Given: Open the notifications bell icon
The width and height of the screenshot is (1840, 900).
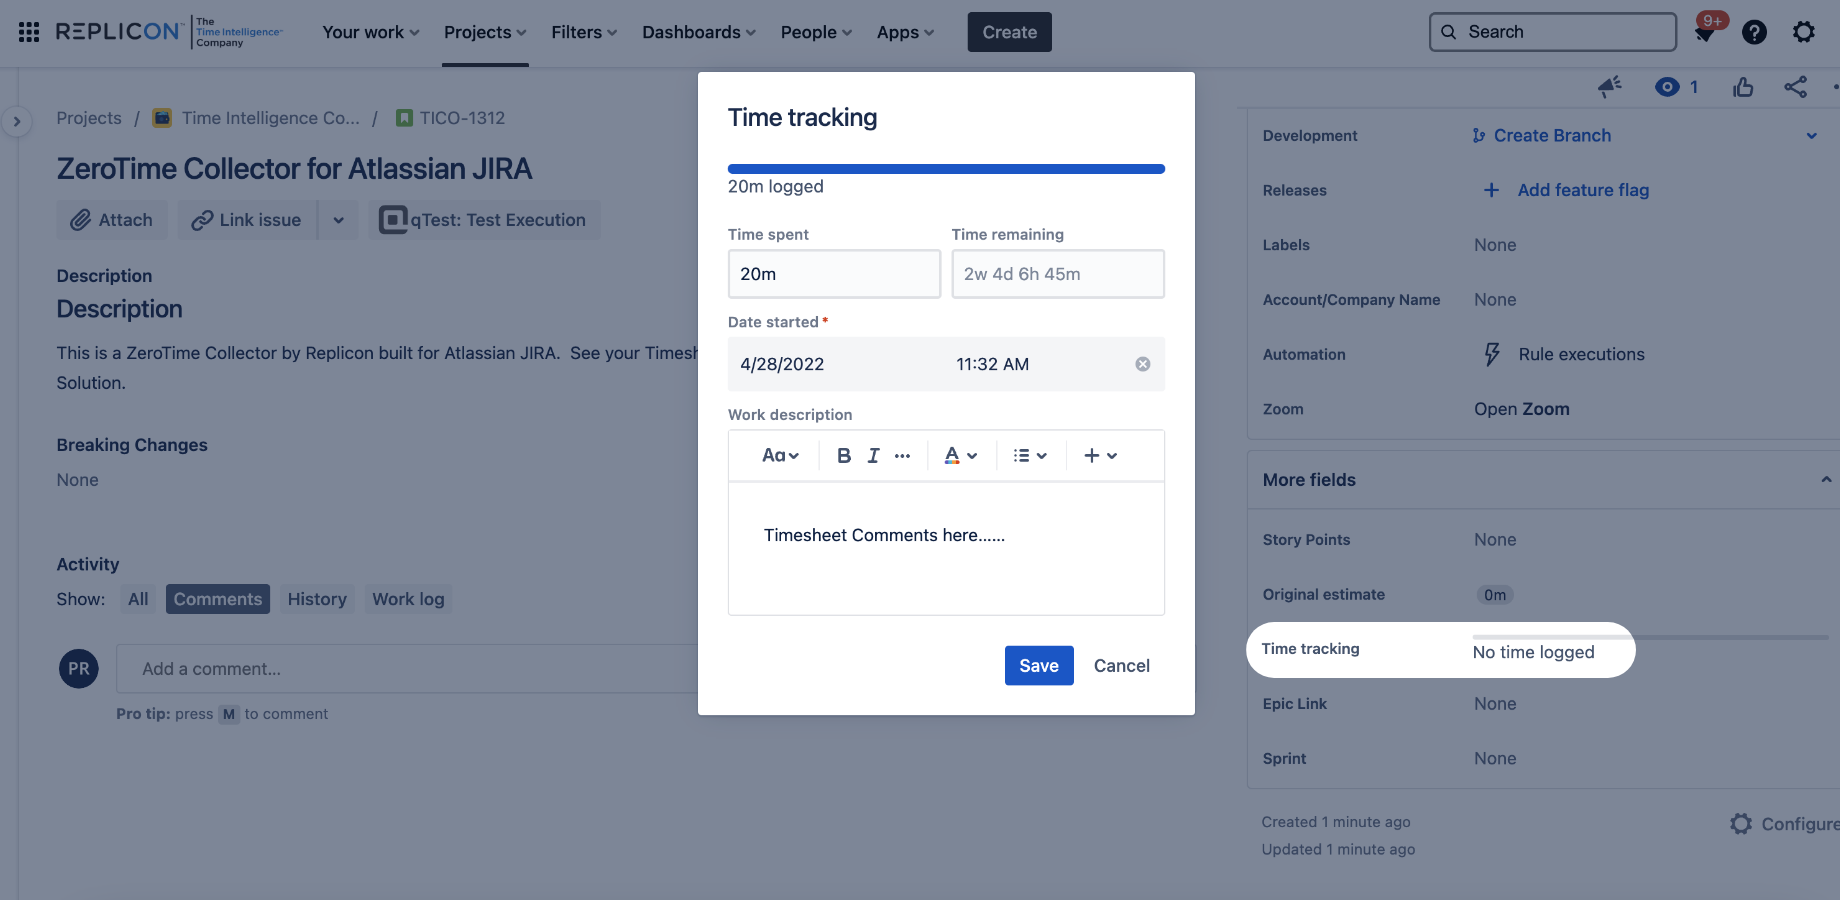Looking at the screenshot, I should pyautogui.click(x=1705, y=33).
